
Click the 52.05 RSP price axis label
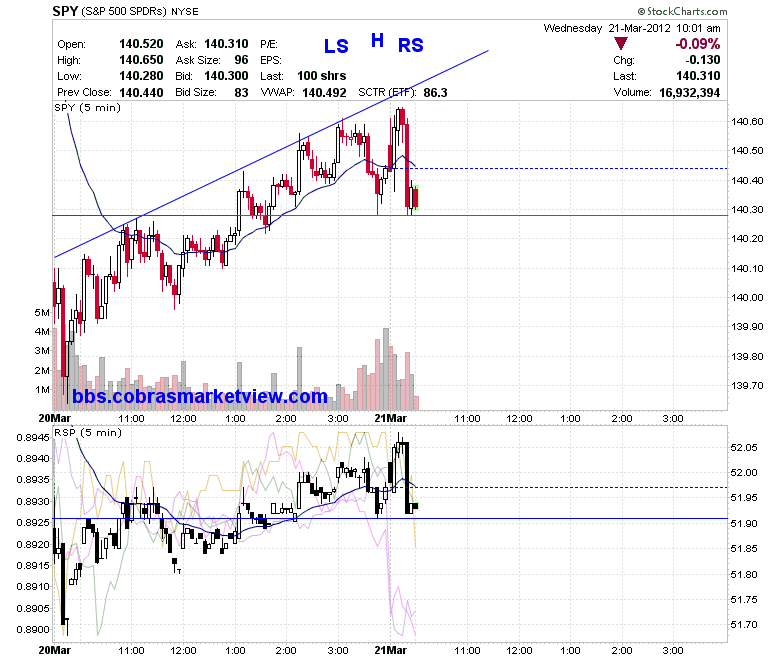[744, 448]
